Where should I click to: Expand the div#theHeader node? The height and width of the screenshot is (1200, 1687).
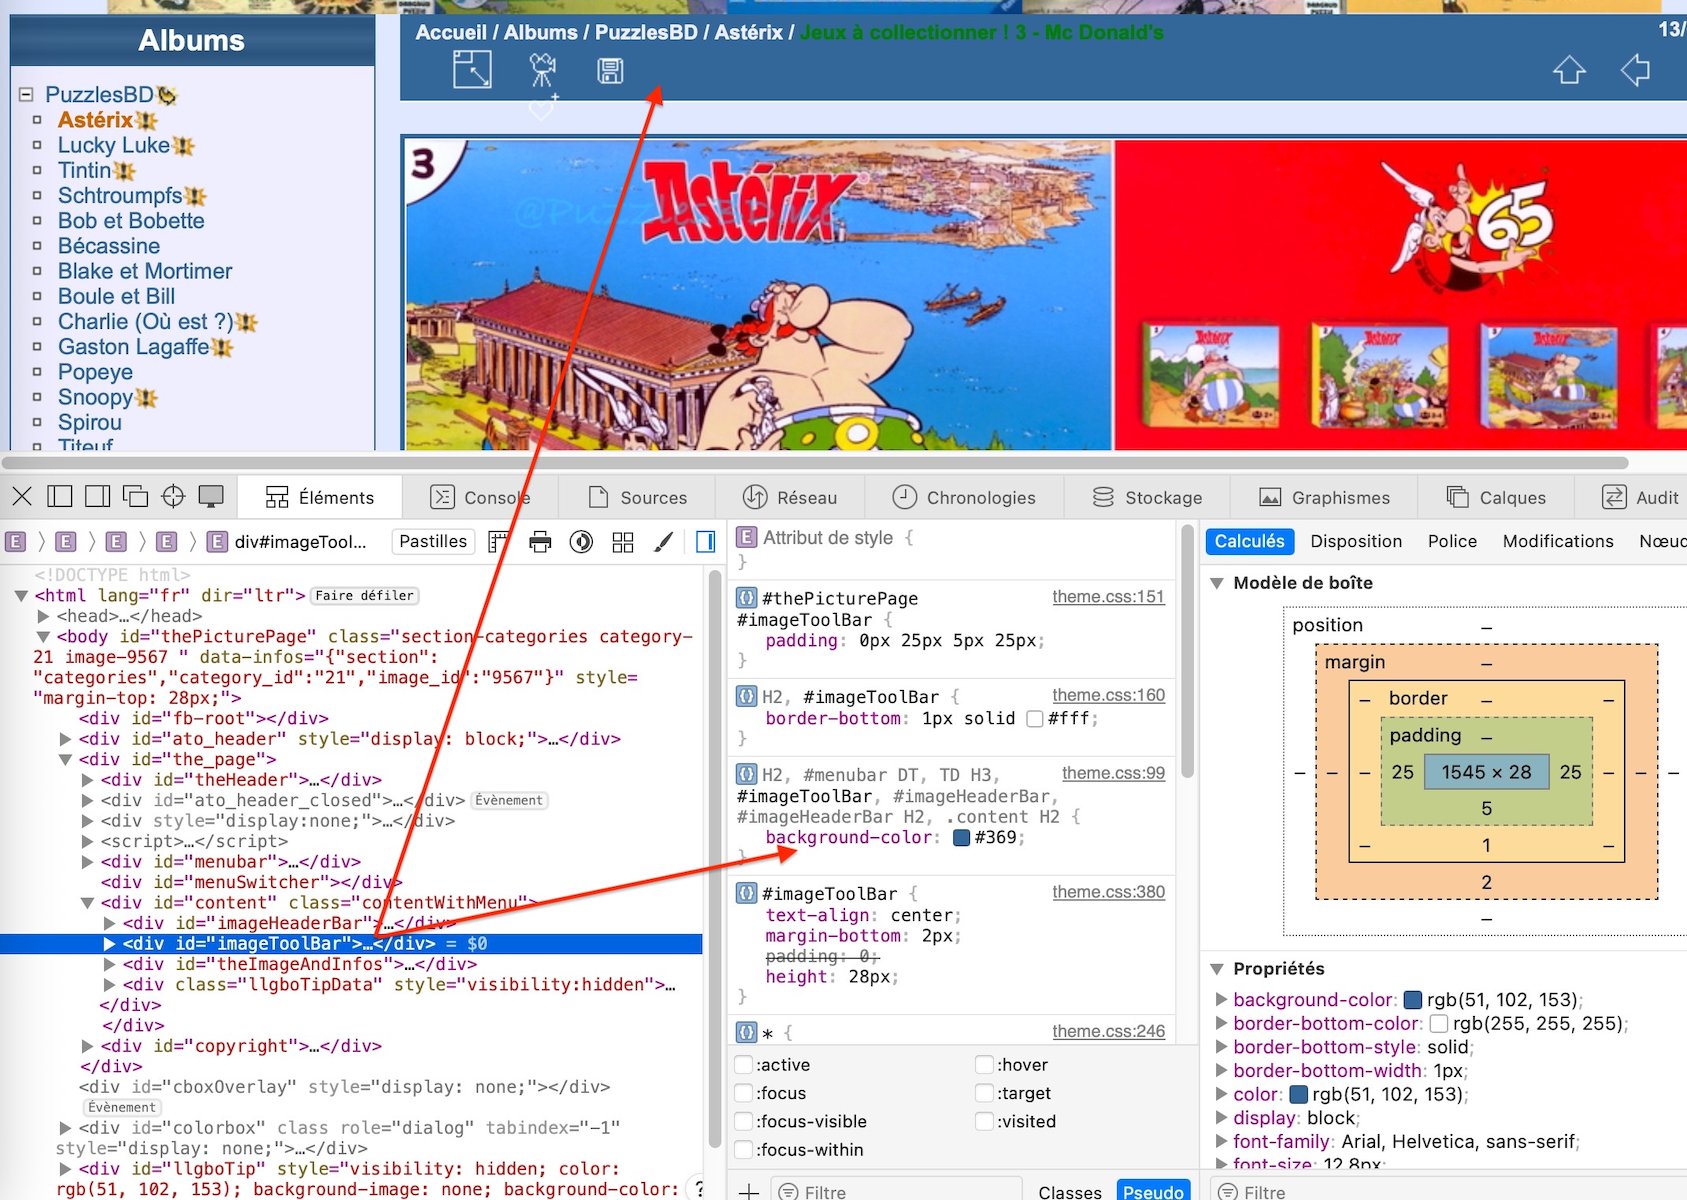tap(87, 780)
